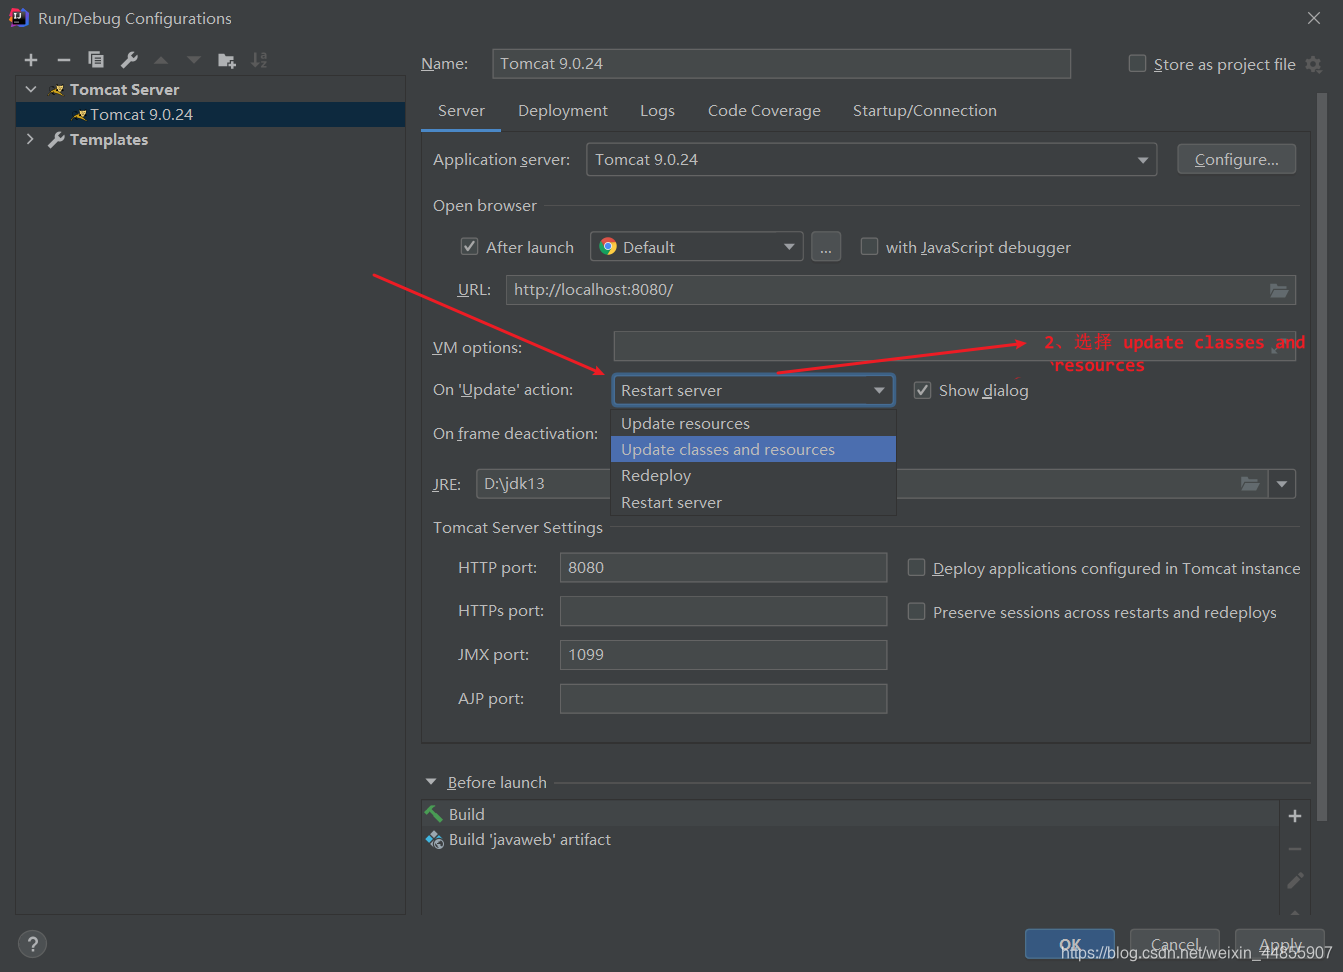Add new configuration with plus icon
Viewport: 1343px width, 972px height.
click(31, 60)
